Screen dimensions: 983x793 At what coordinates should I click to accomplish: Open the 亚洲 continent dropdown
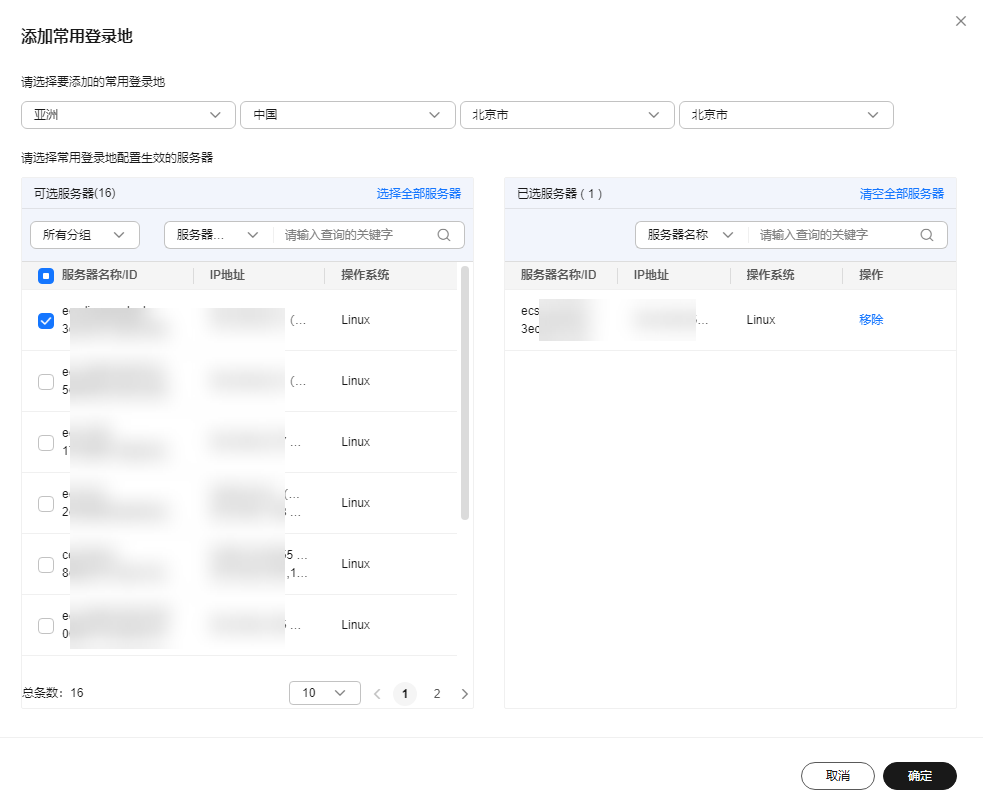[128, 115]
